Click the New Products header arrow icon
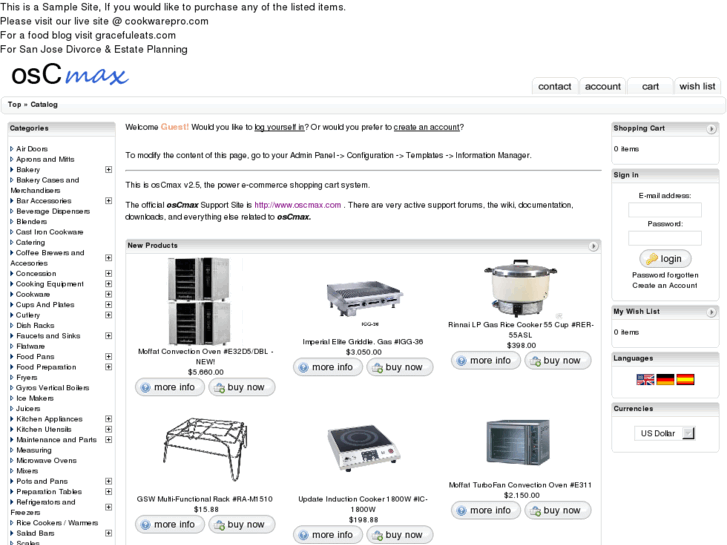 594,245
